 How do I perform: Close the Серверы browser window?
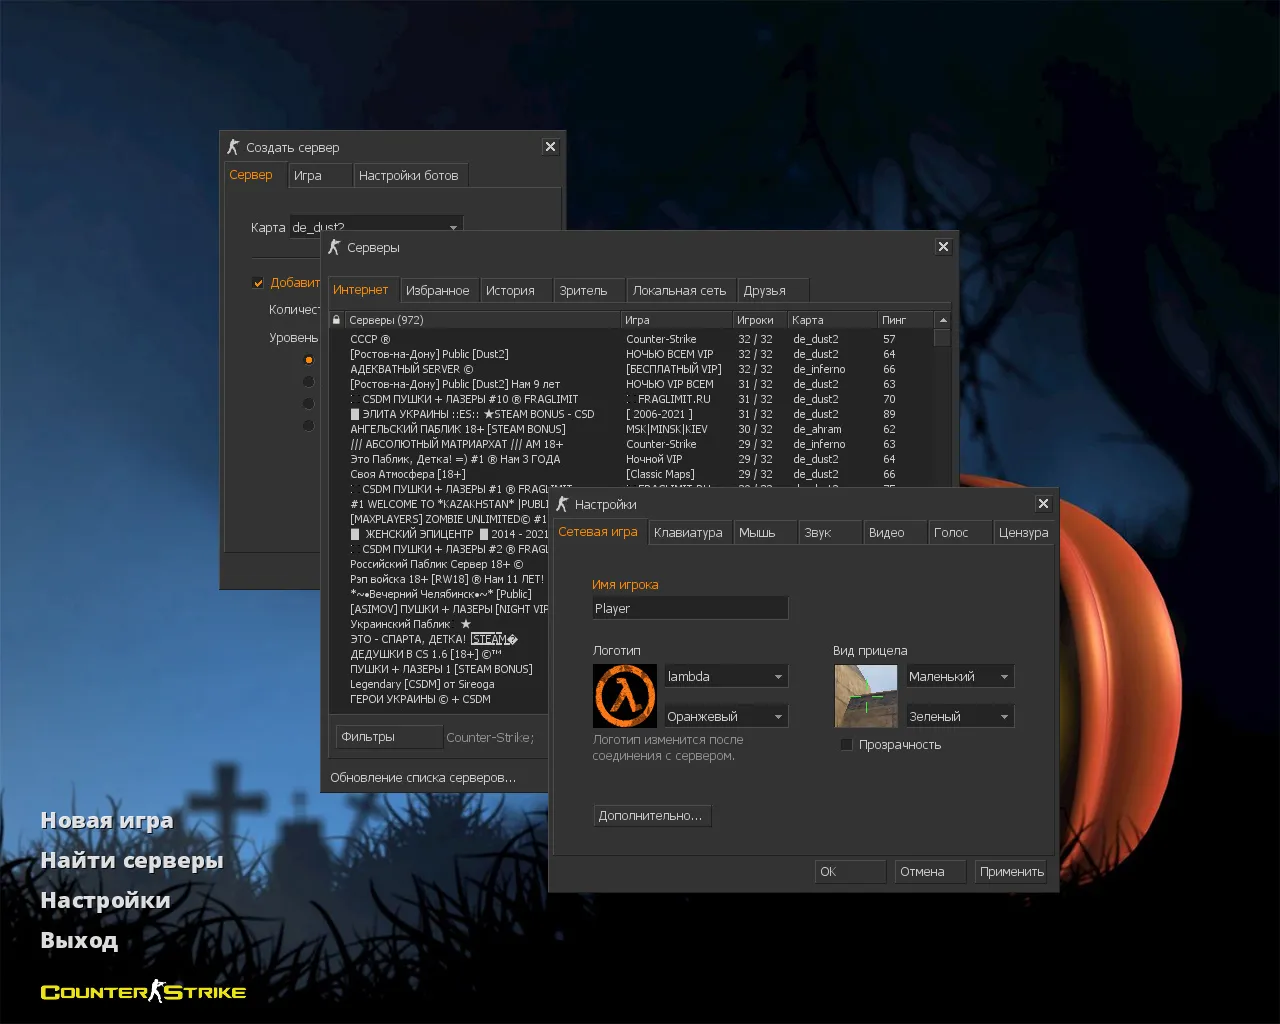pos(943,247)
